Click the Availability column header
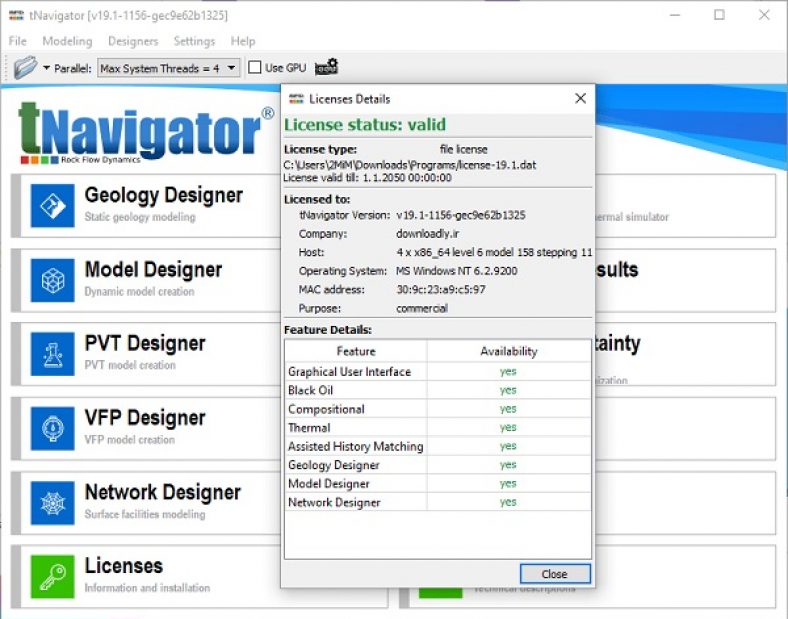This screenshot has width=788, height=619. point(508,351)
